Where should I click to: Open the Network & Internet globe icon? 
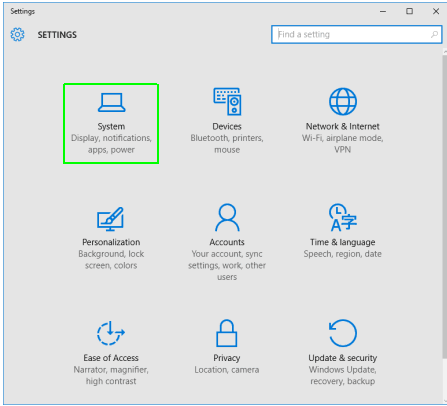(343, 101)
